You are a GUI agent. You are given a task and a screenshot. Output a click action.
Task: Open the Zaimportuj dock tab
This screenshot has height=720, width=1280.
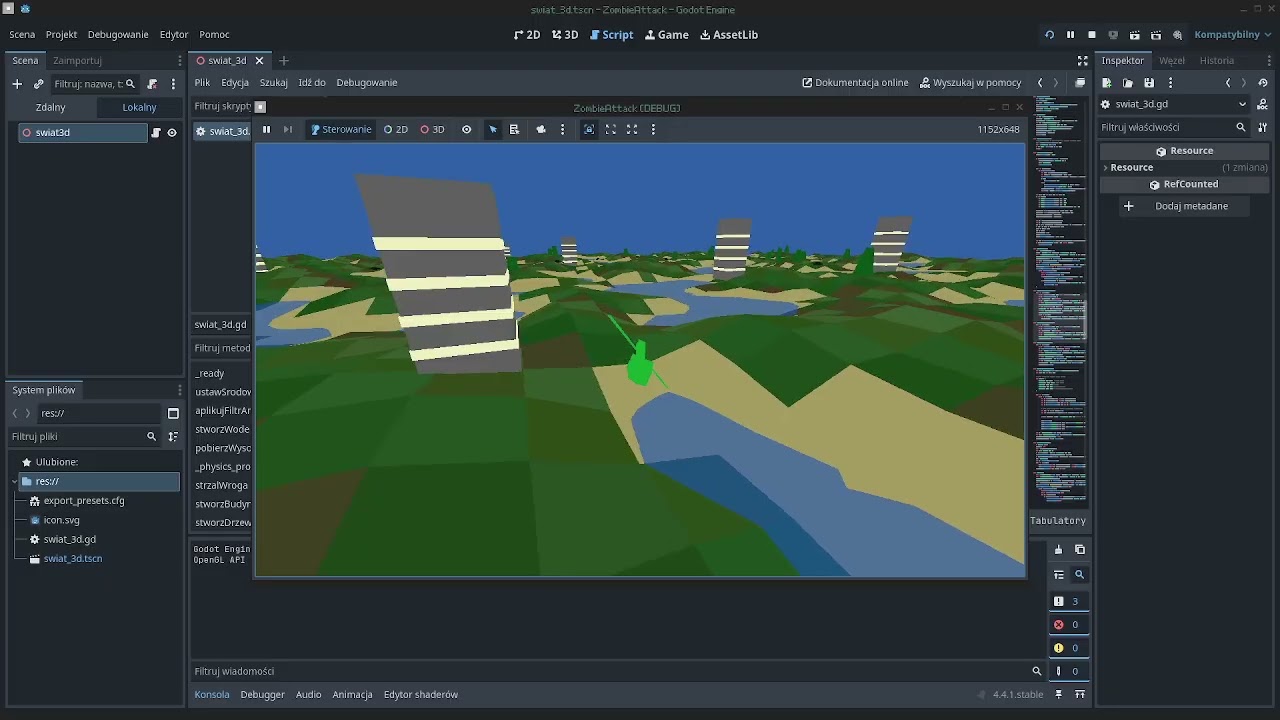point(77,61)
